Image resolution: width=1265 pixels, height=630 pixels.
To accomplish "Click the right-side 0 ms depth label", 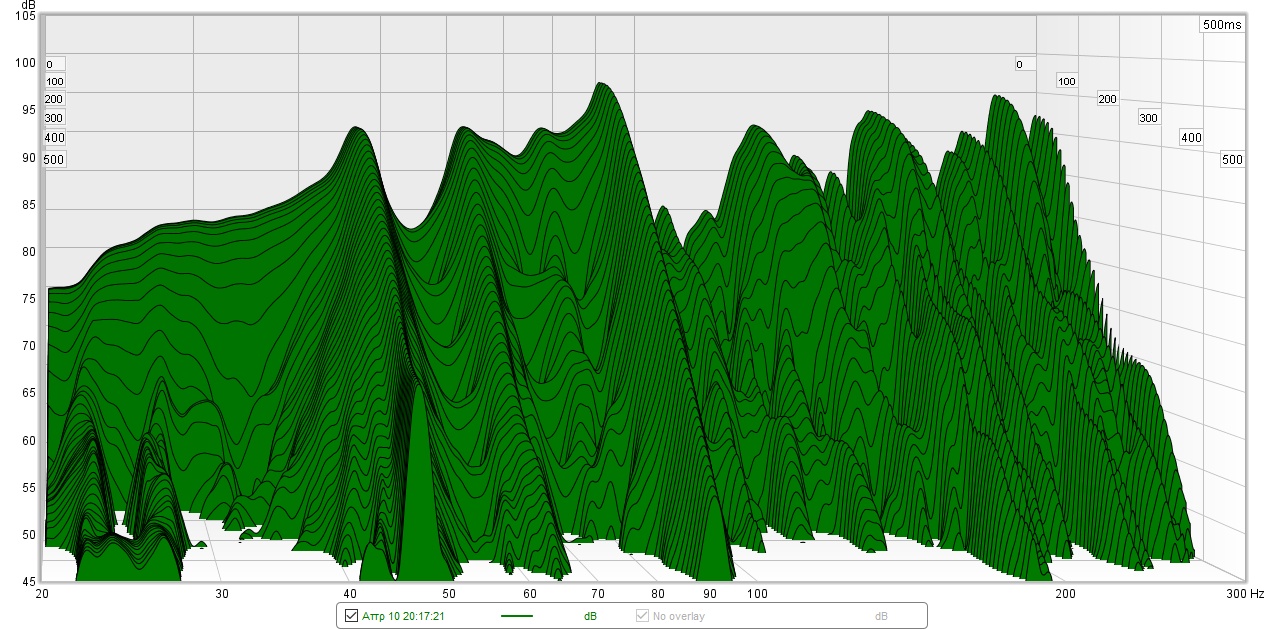I will (x=1019, y=64).
